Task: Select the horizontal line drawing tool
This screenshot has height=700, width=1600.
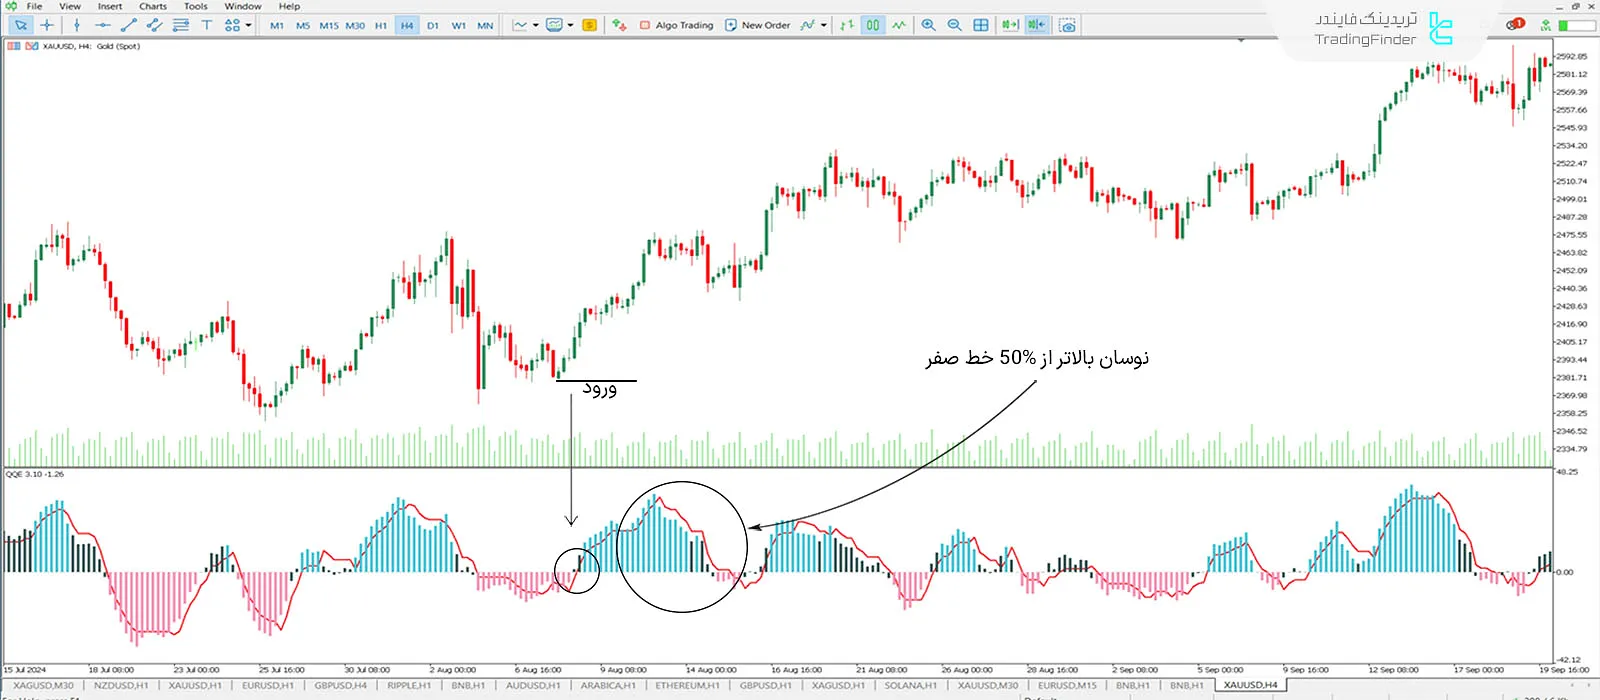Action: (x=102, y=25)
